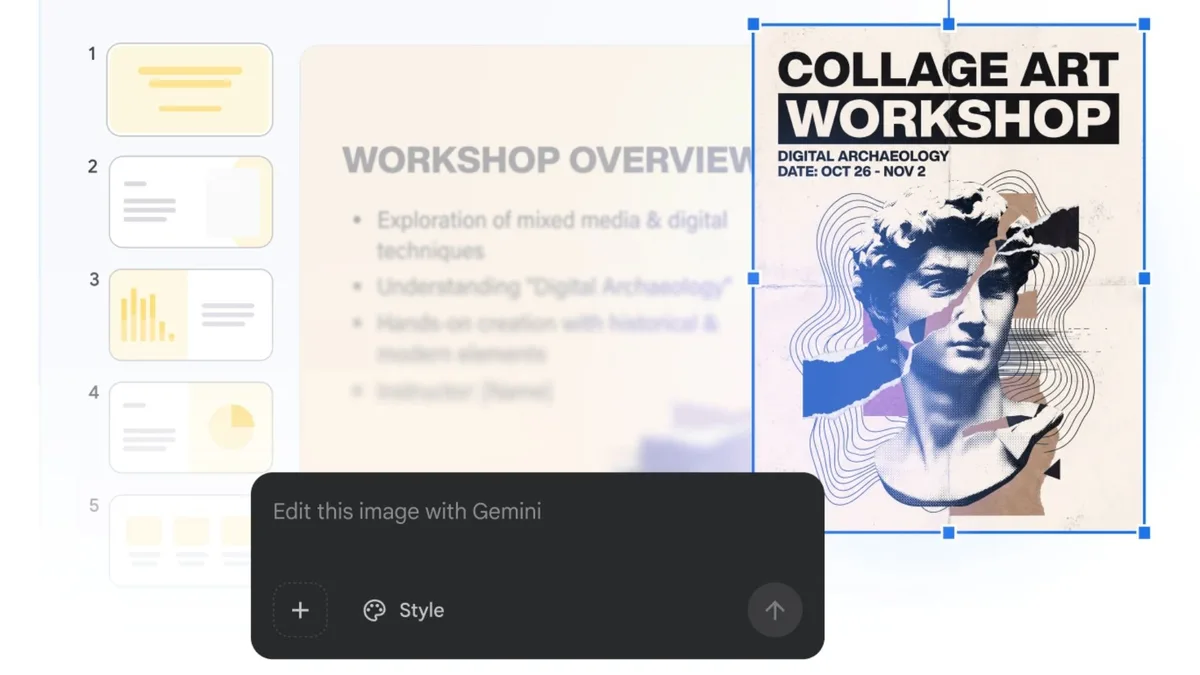Click the top-left resize handle of poster image
The height and width of the screenshot is (675, 1200).
pyautogui.click(x=753, y=24)
